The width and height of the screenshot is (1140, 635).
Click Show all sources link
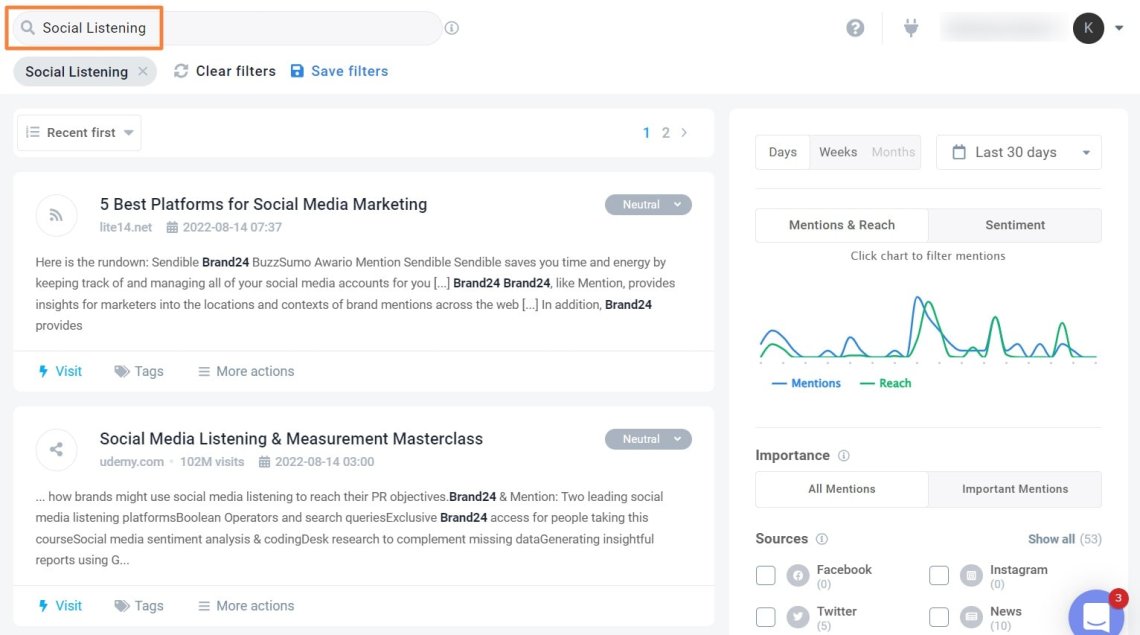click(x=1051, y=539)
